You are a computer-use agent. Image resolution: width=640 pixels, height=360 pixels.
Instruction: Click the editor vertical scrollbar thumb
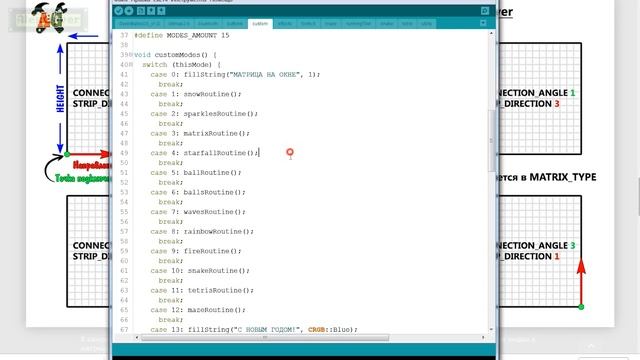(x=491, y=141)
